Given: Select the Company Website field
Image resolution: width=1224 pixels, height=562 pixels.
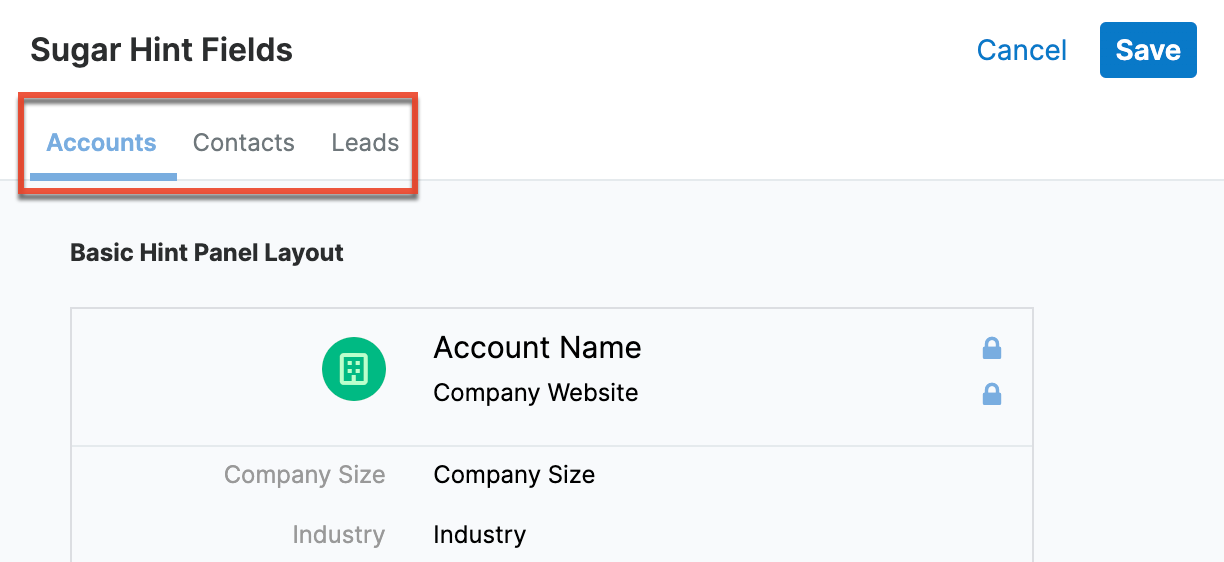Looking at the screenshot, I should click(x=536, y=393).
